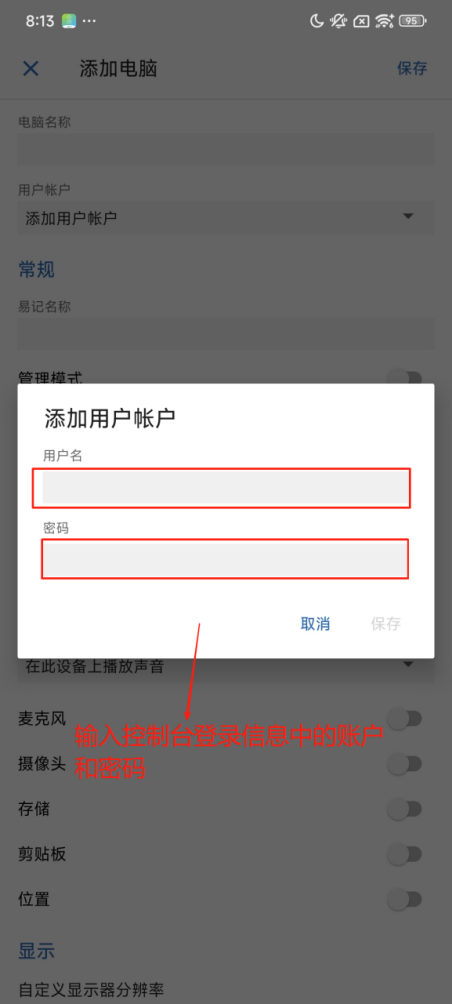The image size is (452, 1004).
Task: Tap the Wi-Fi status icon
Action: (385, 20)
